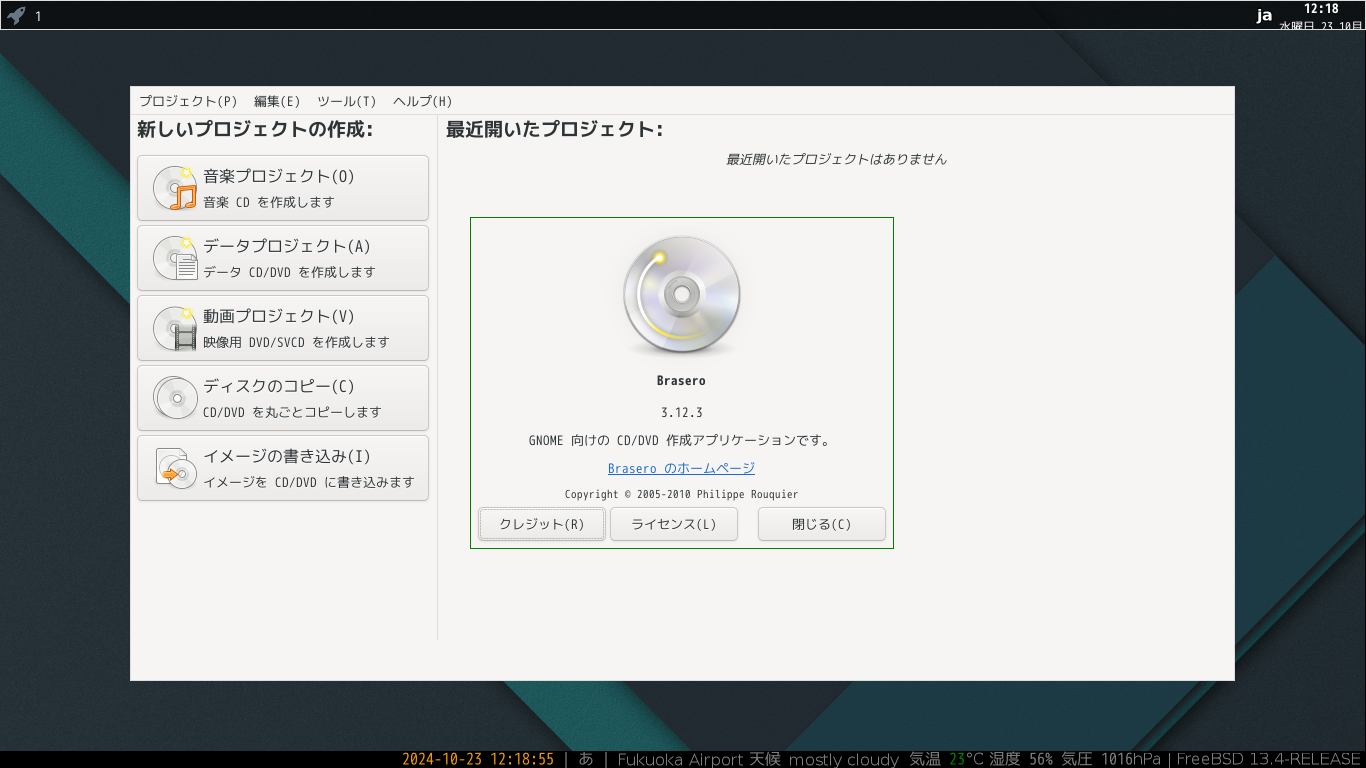
Task: Click the "Copyright © 2005-2010 Philippe Rouquier" text
Action: coord(682,494)
